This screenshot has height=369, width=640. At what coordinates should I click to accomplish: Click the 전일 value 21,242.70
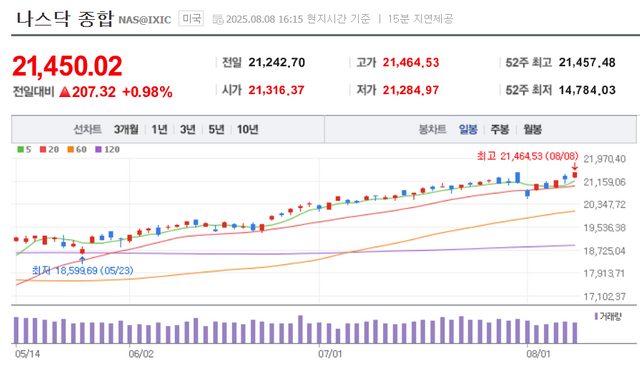(x=277, y=62)
